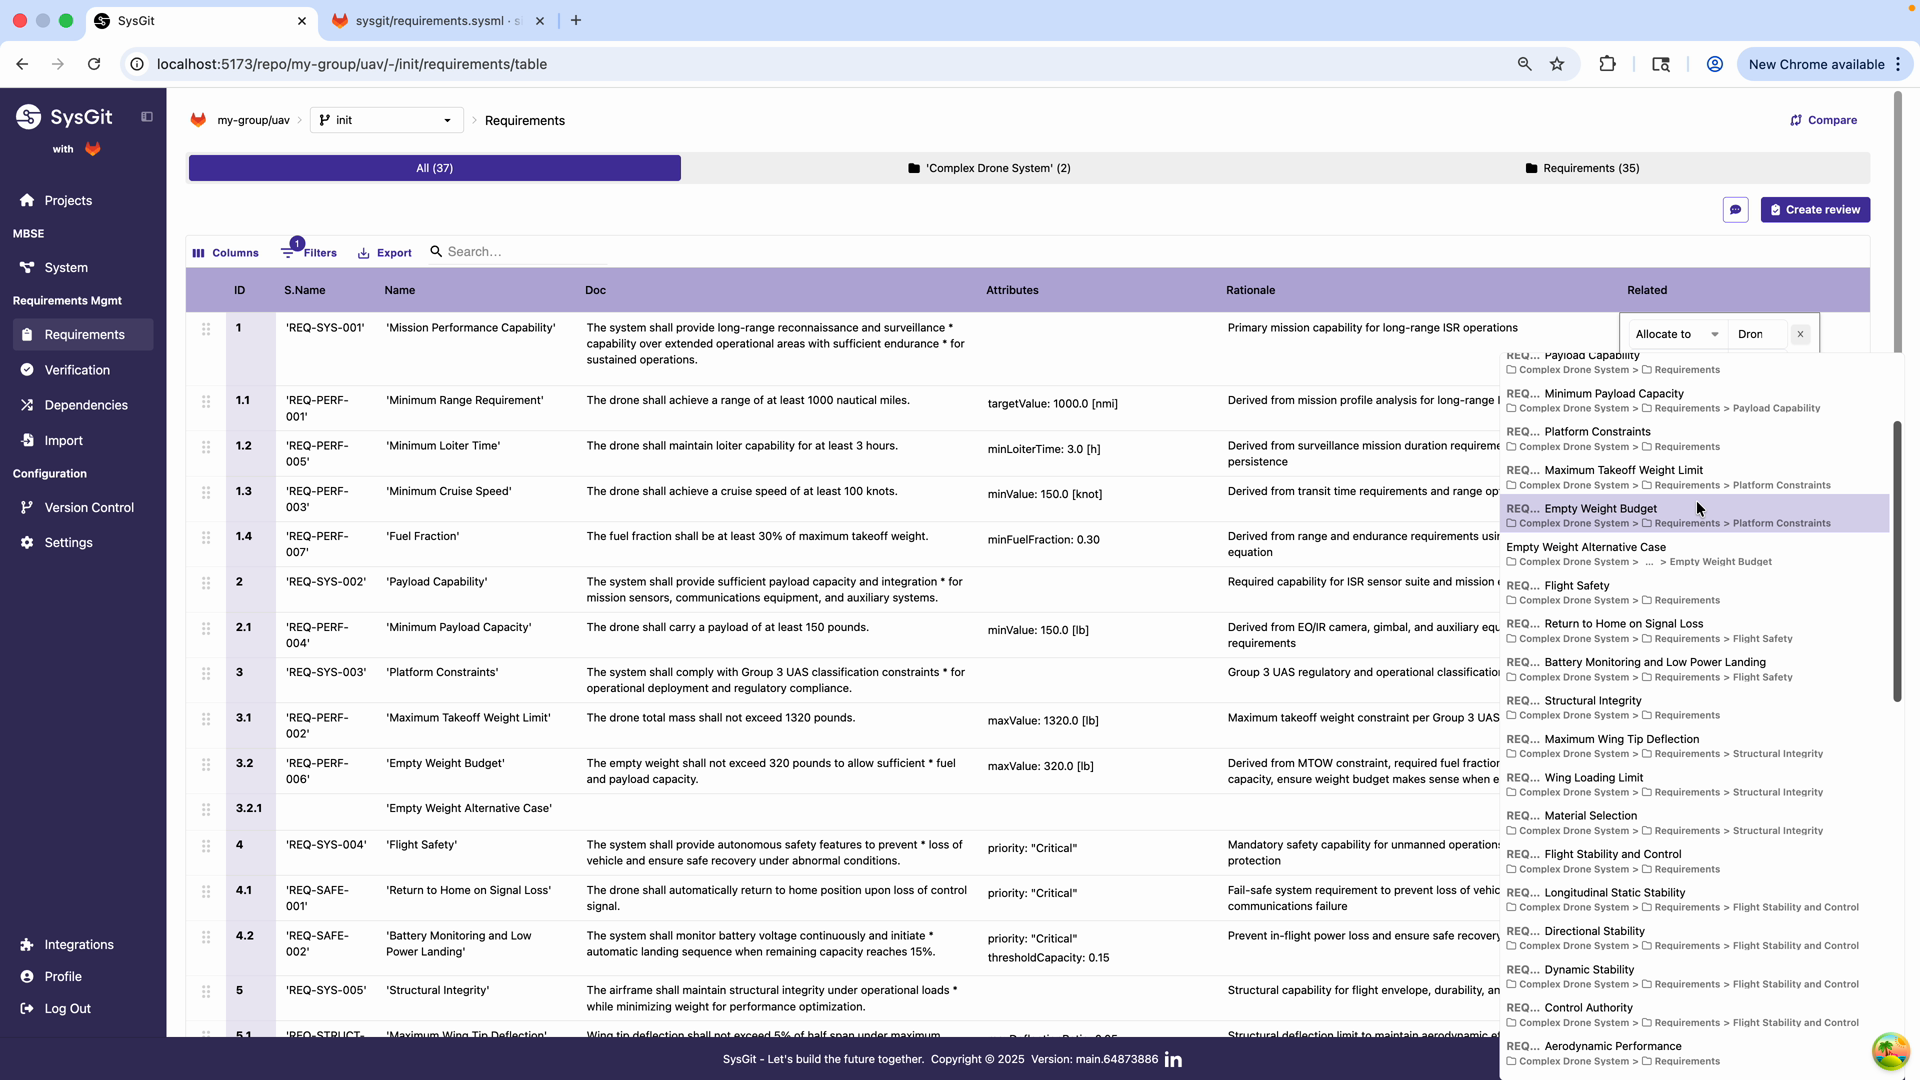1920x1080 pixels.
Task: Open the init branch dropdown
Action: click(x=386, y=119)
